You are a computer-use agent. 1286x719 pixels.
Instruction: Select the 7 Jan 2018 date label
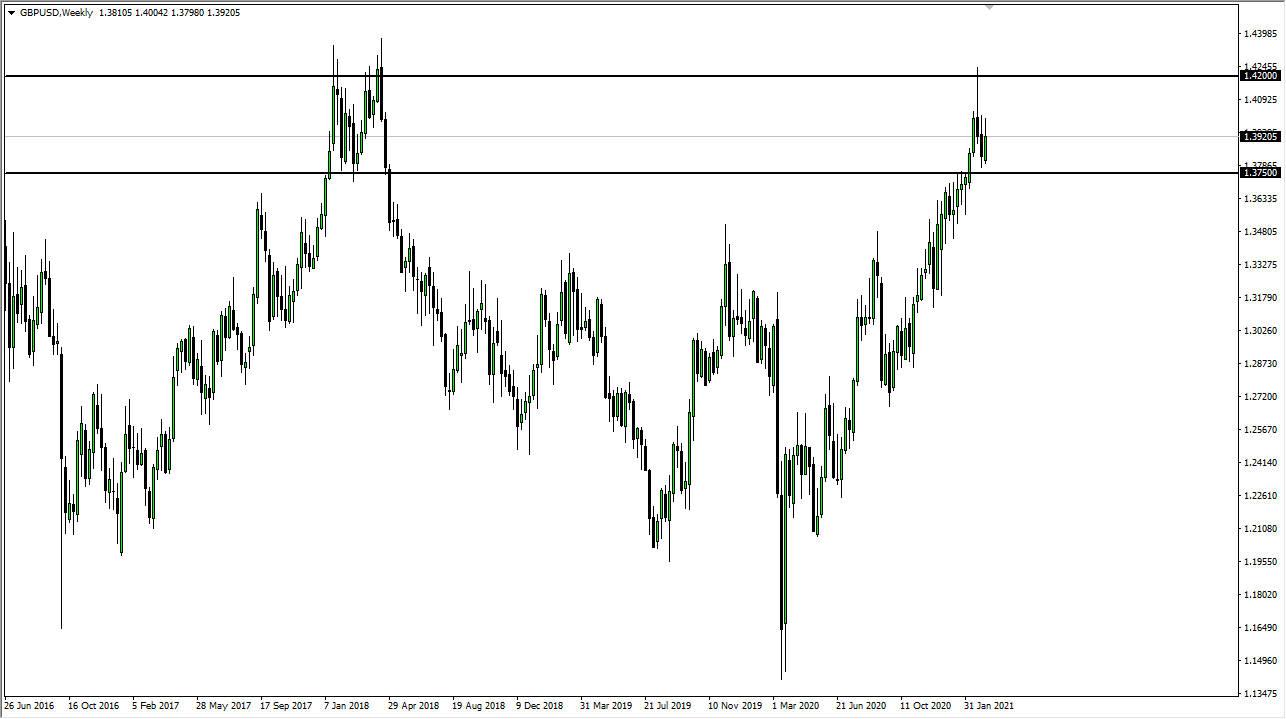[347, 705]
